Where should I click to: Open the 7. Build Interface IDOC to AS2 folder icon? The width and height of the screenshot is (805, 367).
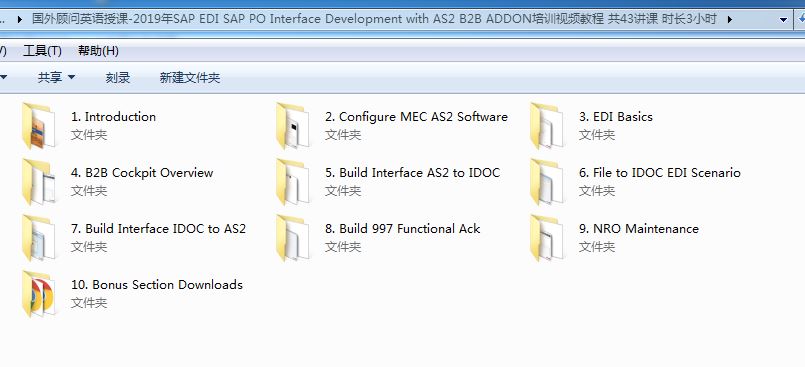coord(39,238)
